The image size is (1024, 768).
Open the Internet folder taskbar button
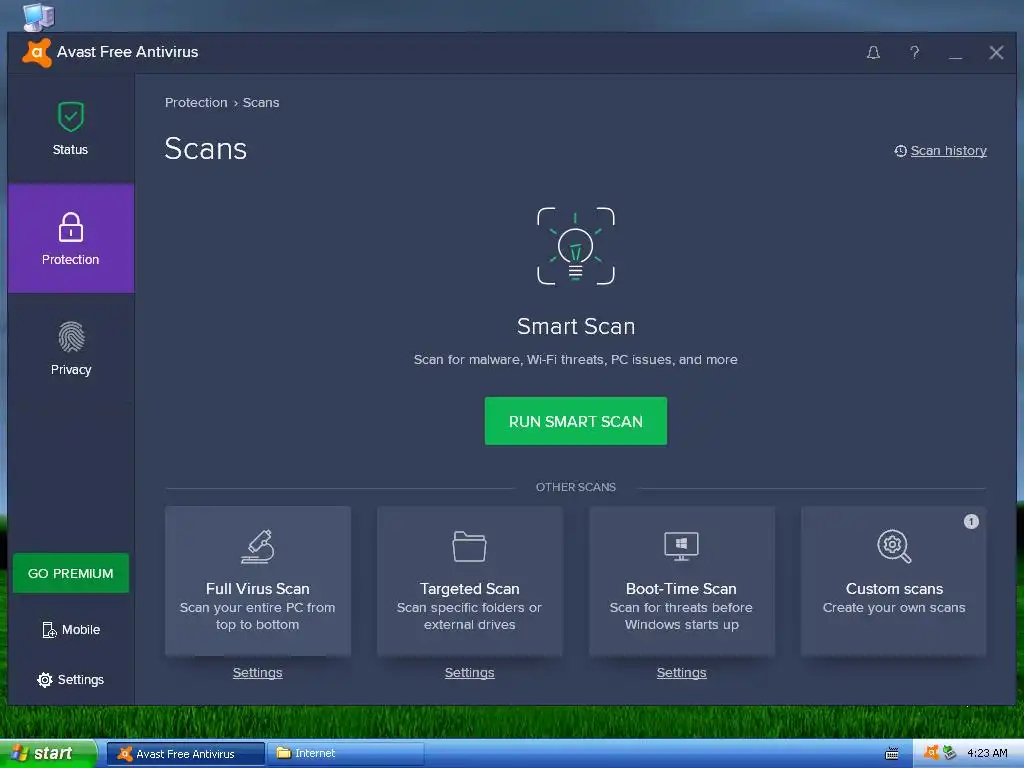click(345, 754)
